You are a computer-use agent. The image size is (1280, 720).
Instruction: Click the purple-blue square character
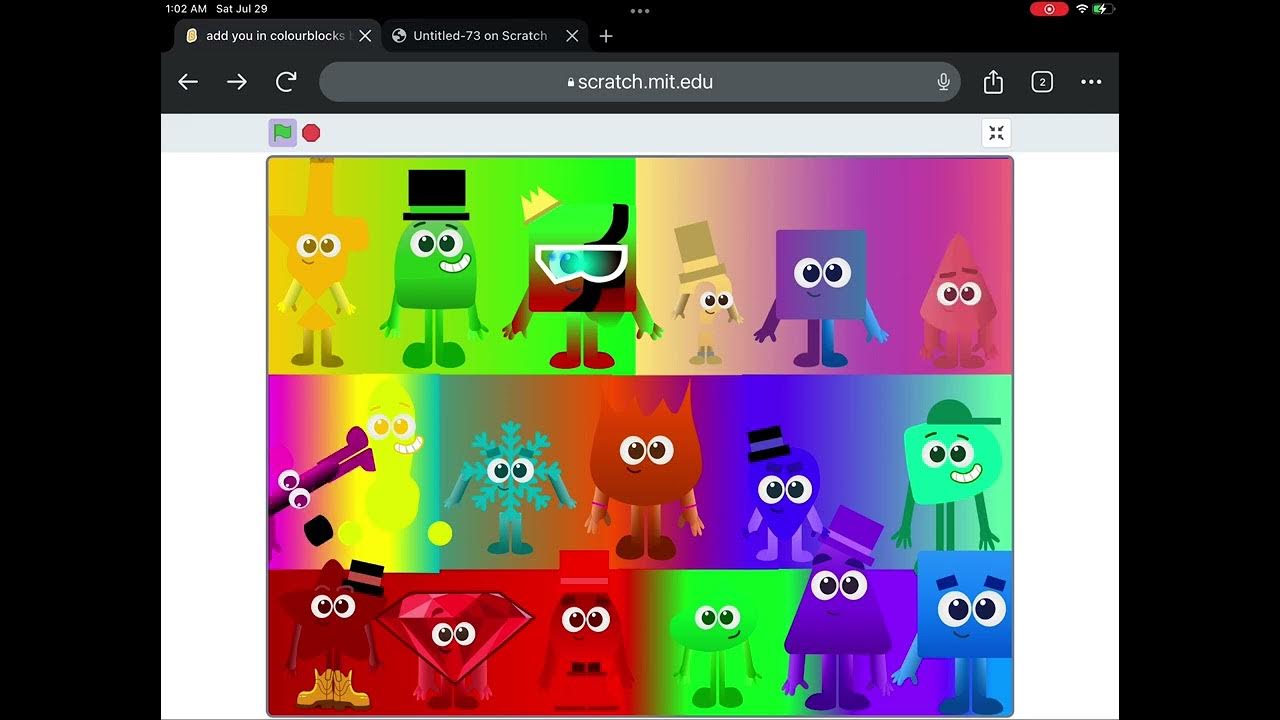point(821,298)
